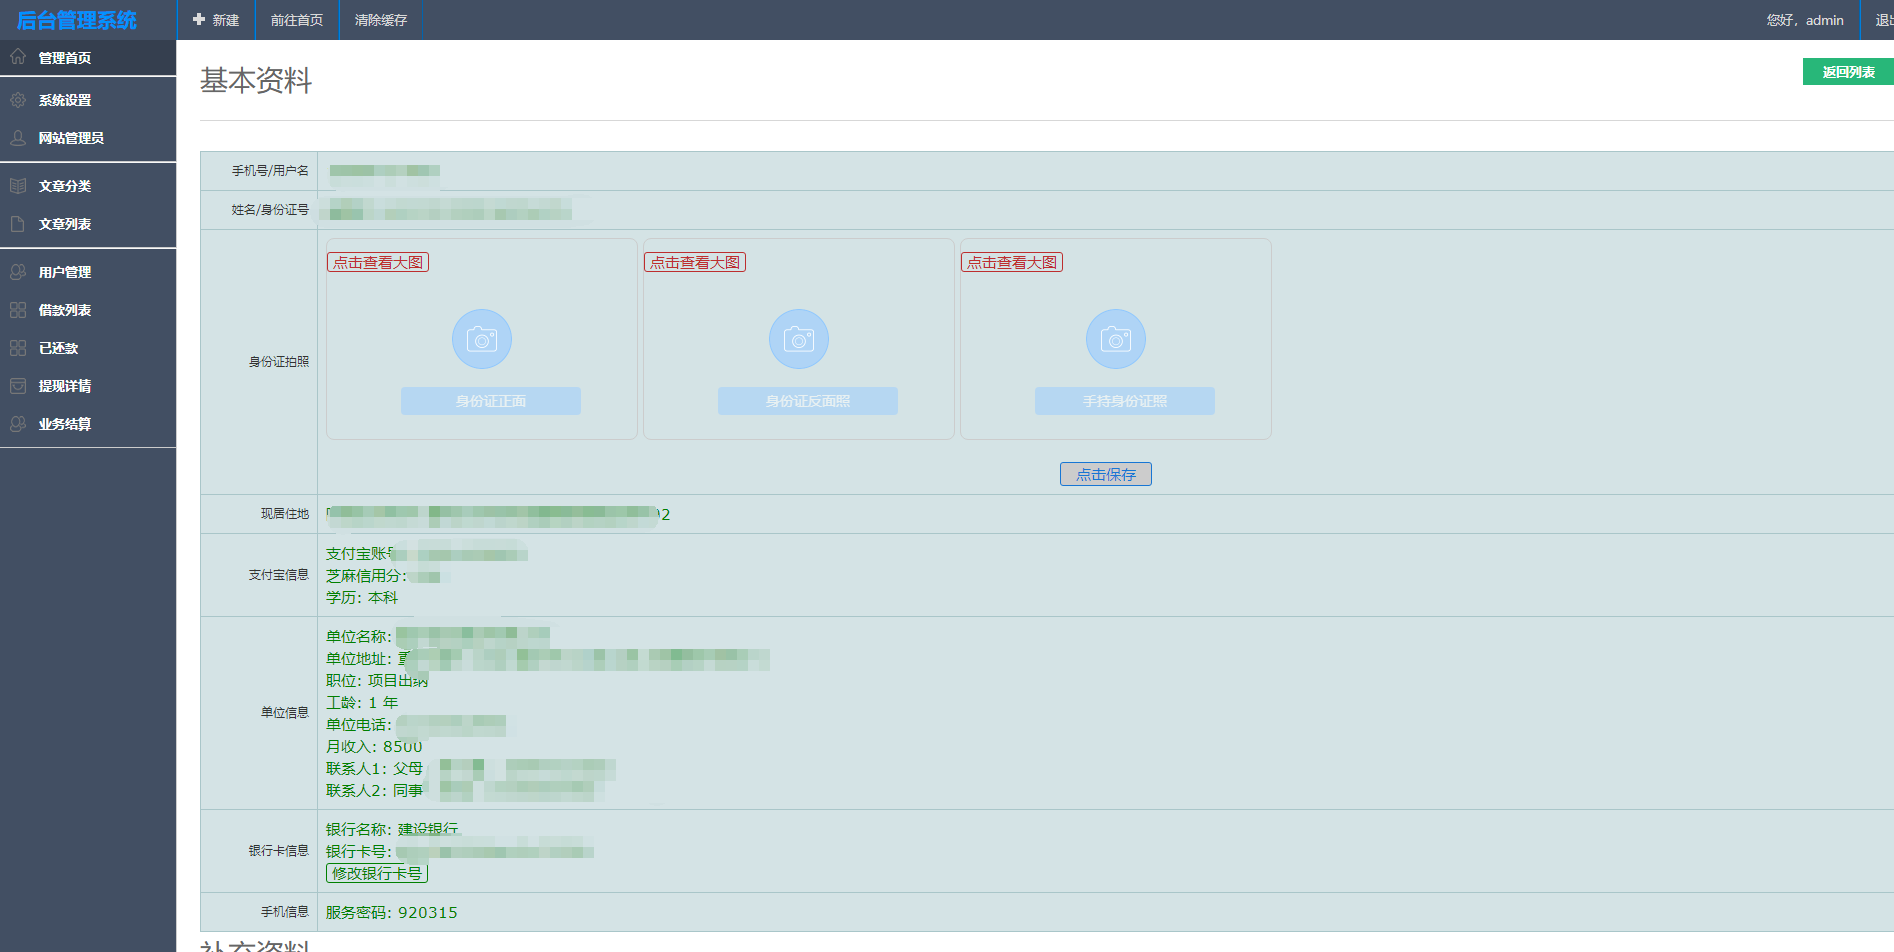Click the 基本资料 heading
1894x952 pixels.
pyautogui.click(x=256, y=80)
